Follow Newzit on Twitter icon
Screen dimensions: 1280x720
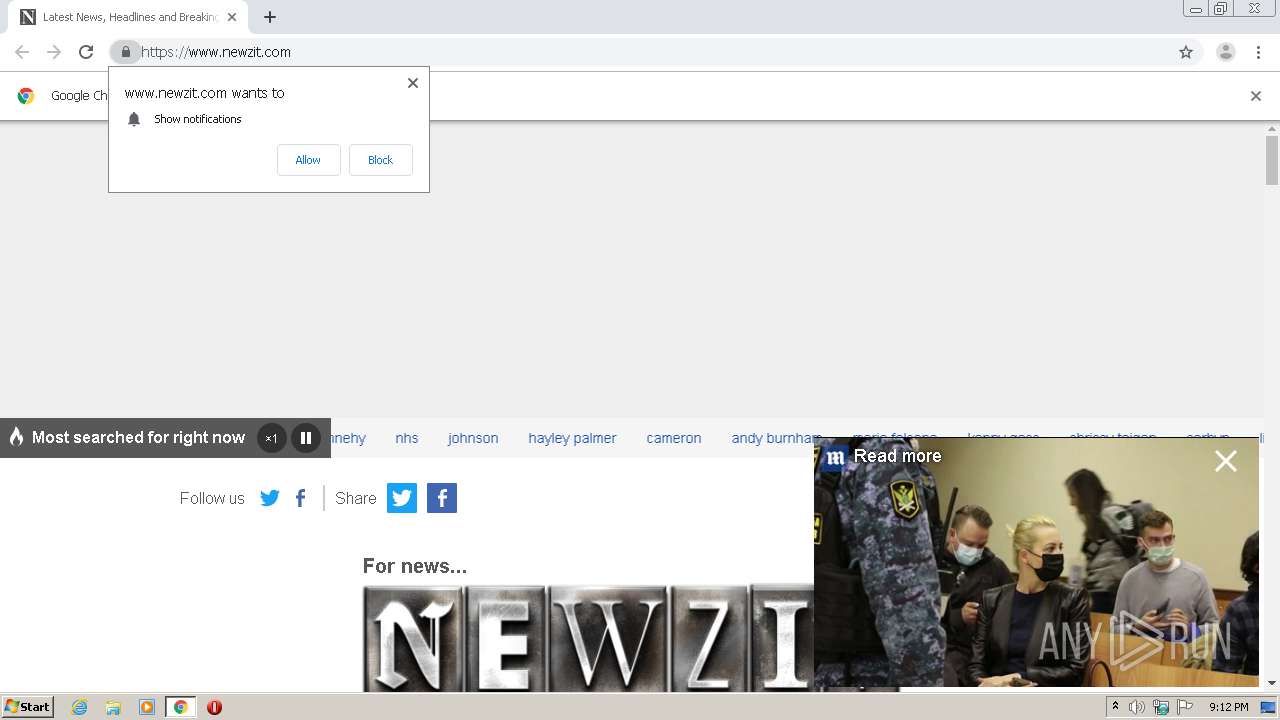click(270, 498)
